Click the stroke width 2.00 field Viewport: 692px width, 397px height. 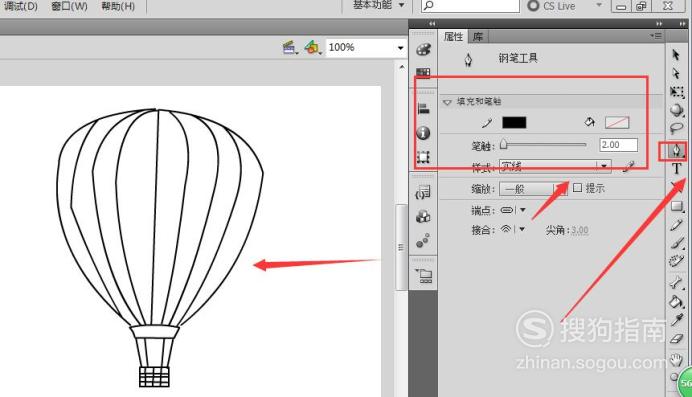pos(618,145)
